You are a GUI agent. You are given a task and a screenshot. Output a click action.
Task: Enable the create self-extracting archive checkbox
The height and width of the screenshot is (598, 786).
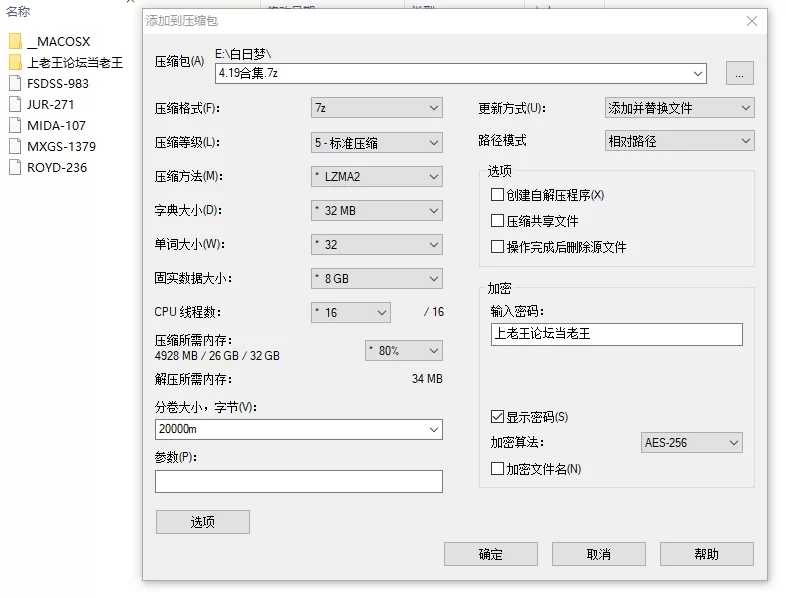tap(497, 195)
